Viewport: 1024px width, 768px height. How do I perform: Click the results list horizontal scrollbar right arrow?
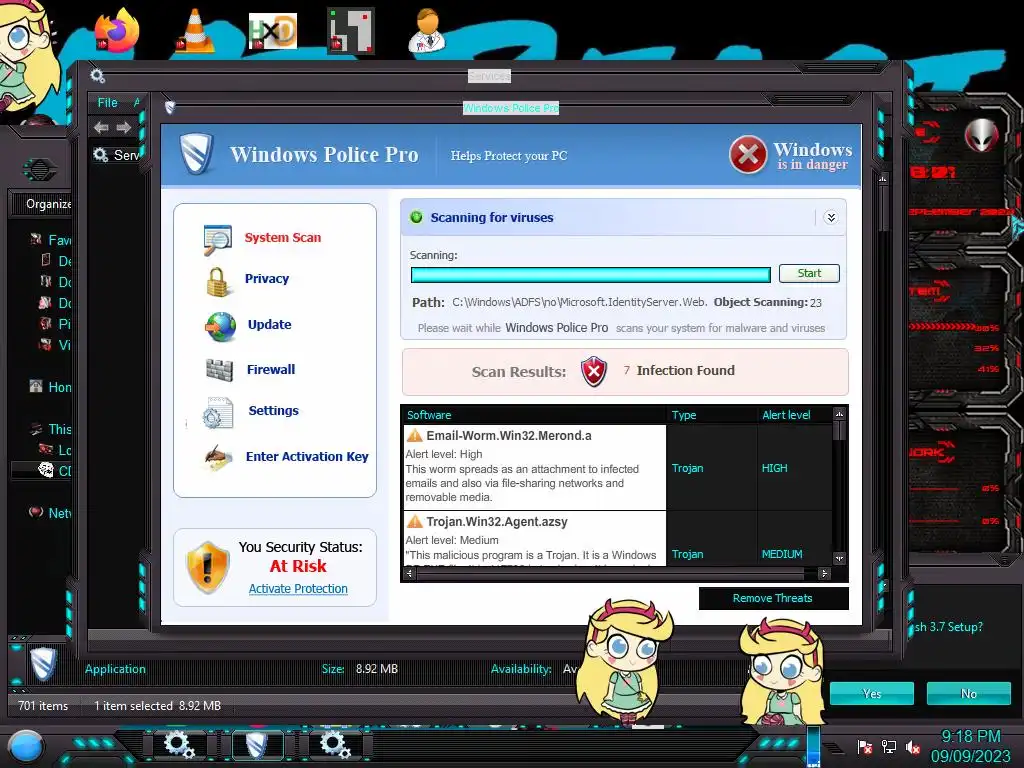click(824, 573)
